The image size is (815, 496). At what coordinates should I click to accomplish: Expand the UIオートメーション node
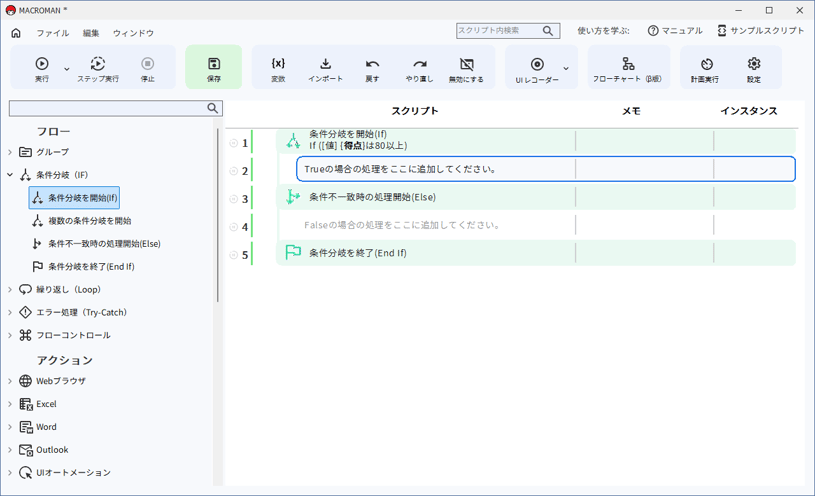pyautogui.click(x=10, y=473)
